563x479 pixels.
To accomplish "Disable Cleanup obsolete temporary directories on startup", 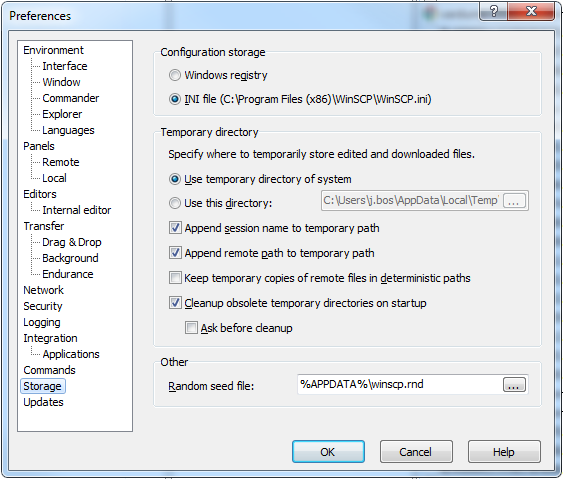I will pyautogui.click(x=175, y=303).
